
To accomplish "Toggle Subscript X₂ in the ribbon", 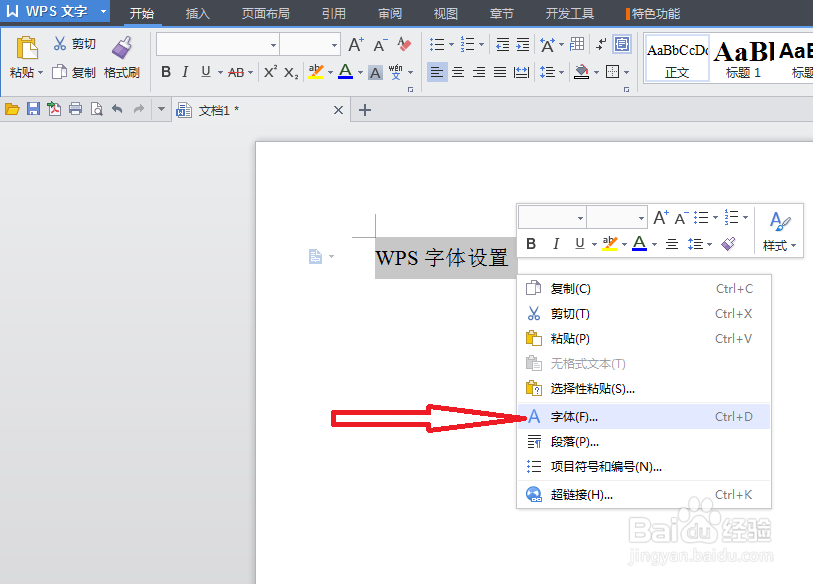I will click(x=291, y=72).
